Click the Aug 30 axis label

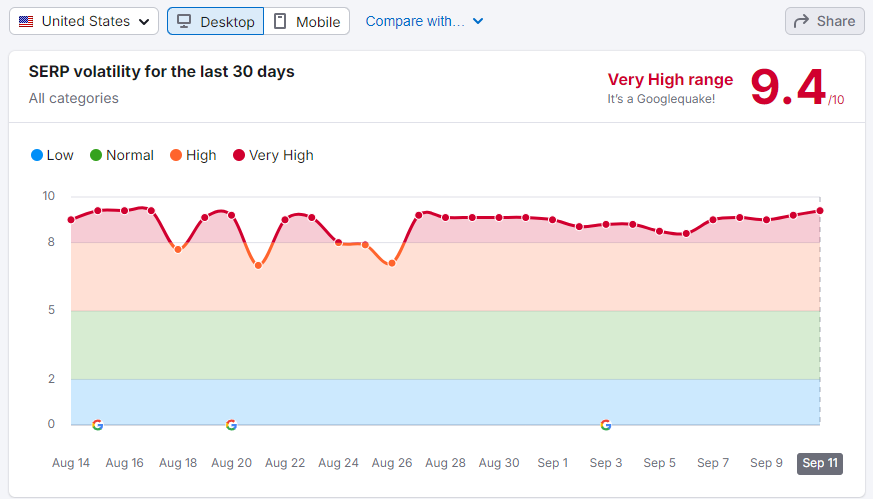[499, 463]
